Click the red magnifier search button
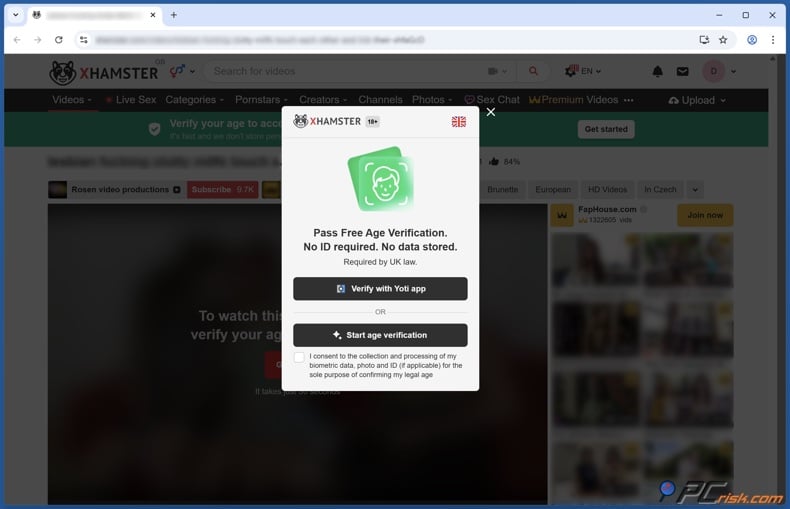Viewport: 790px width, 509px height. click(x=533, y=71)
